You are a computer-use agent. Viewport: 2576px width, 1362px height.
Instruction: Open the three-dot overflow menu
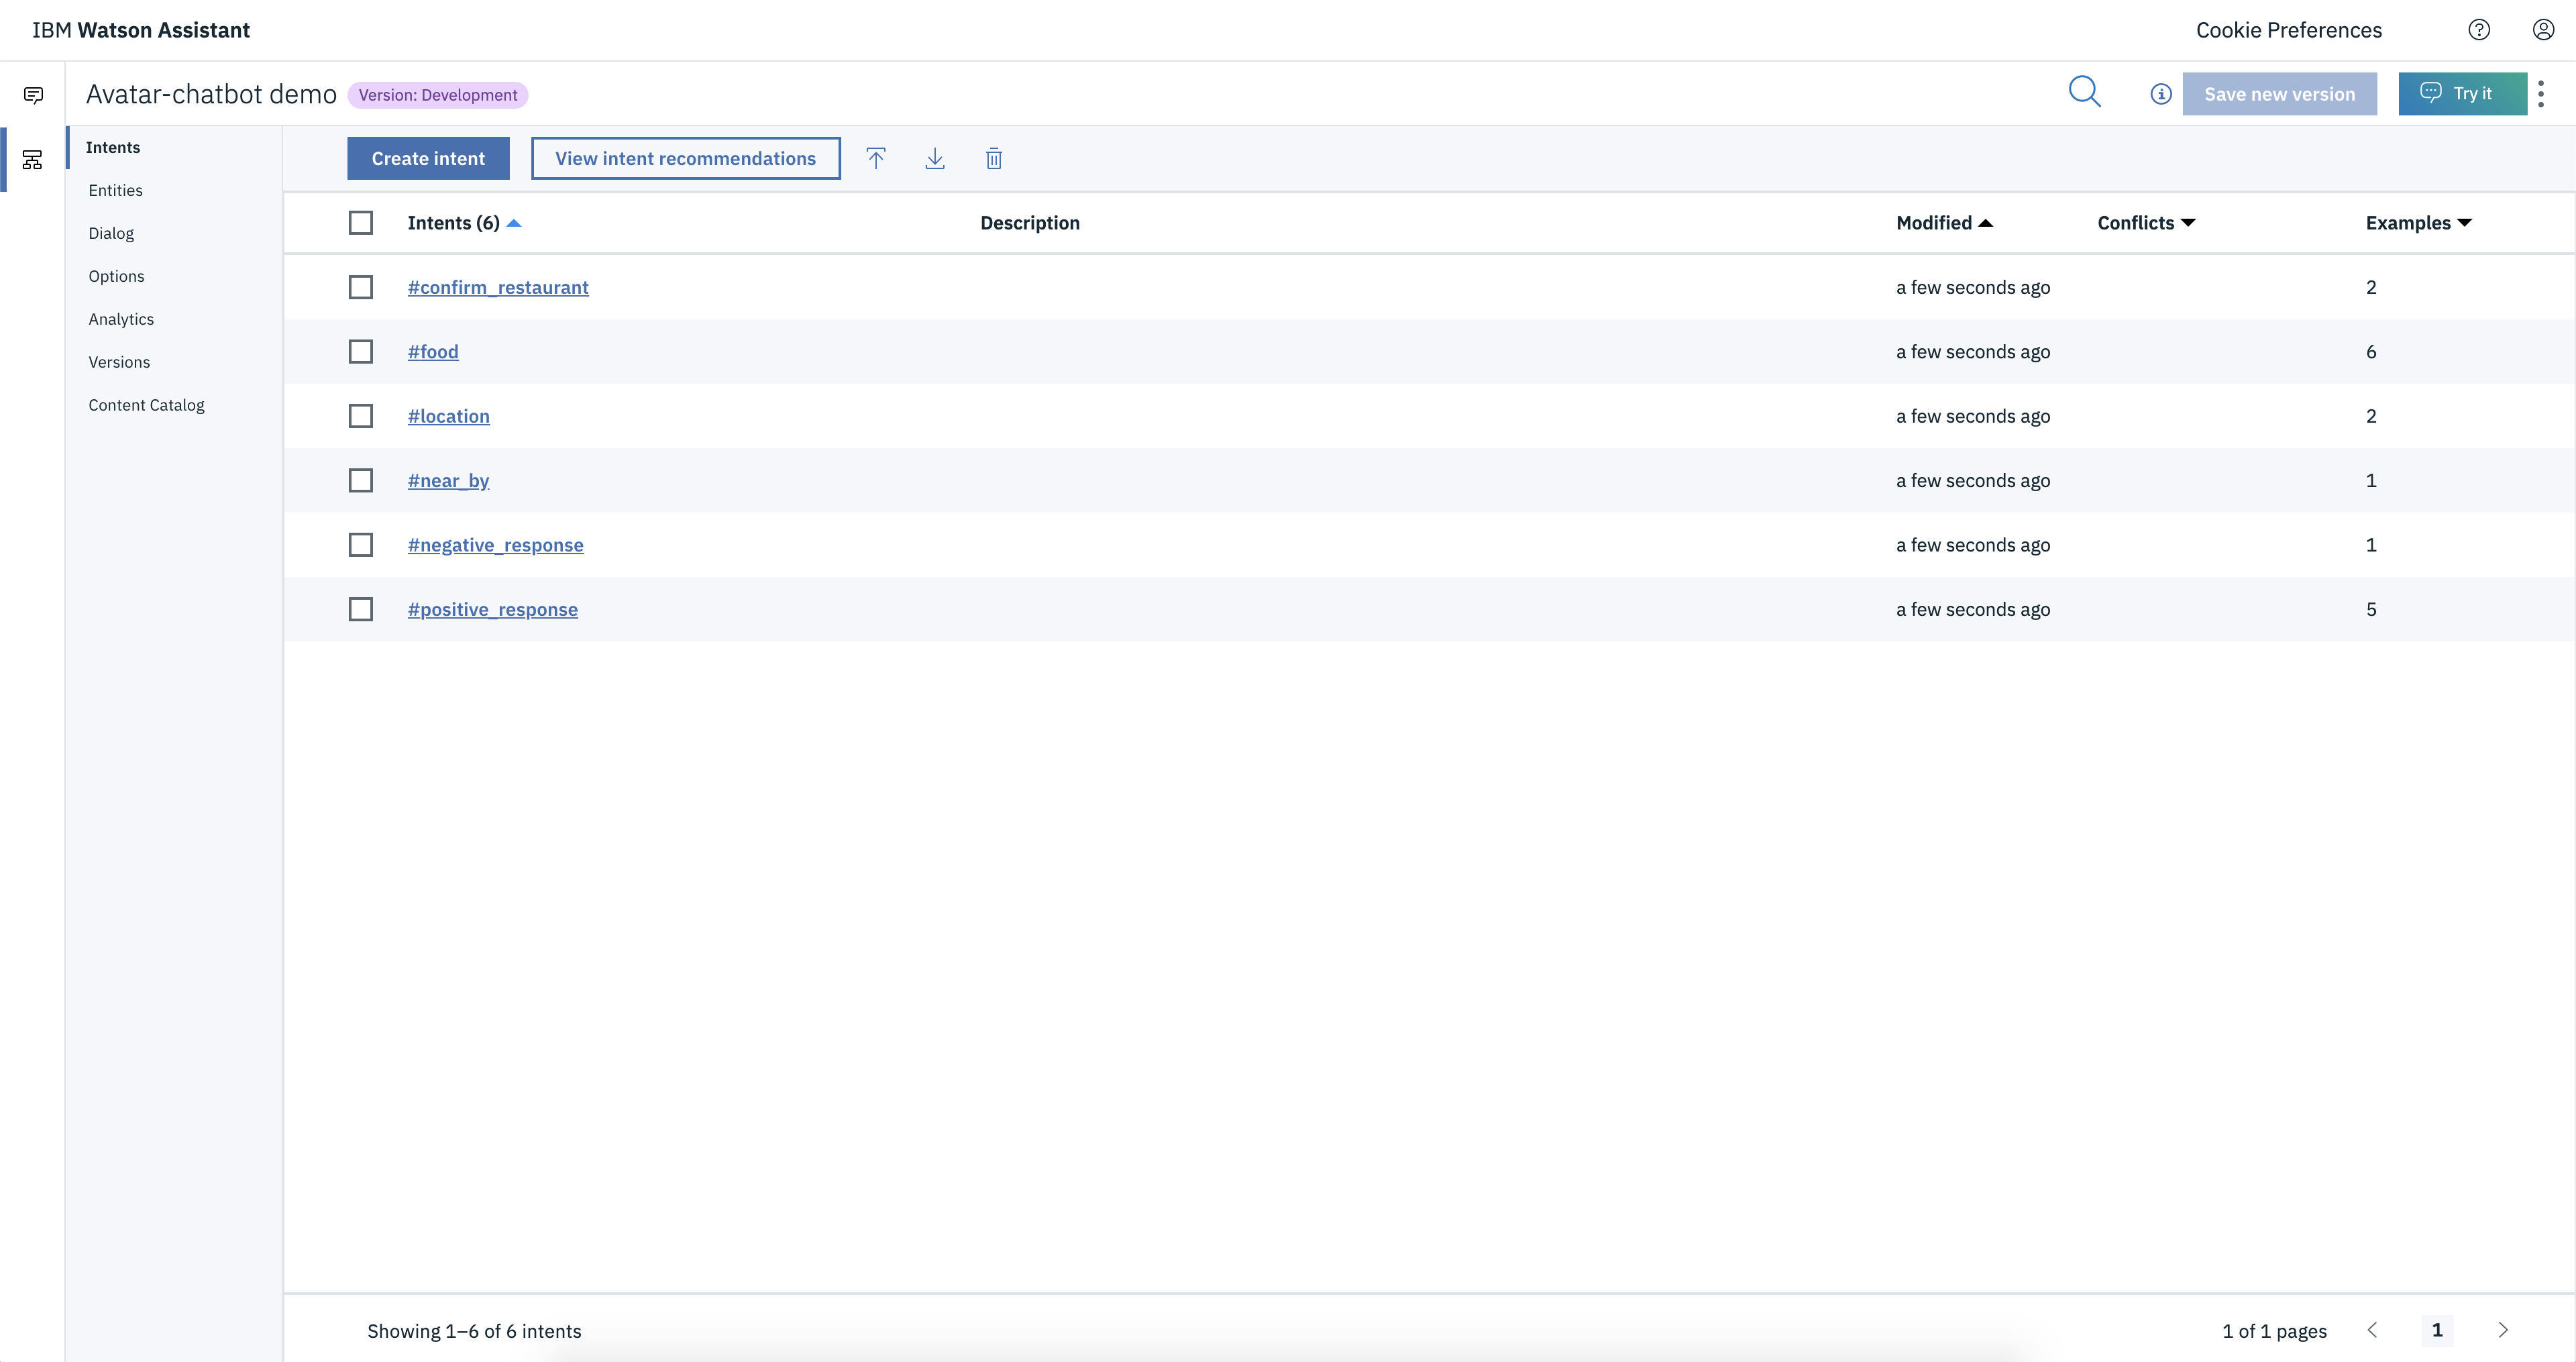2541,94
